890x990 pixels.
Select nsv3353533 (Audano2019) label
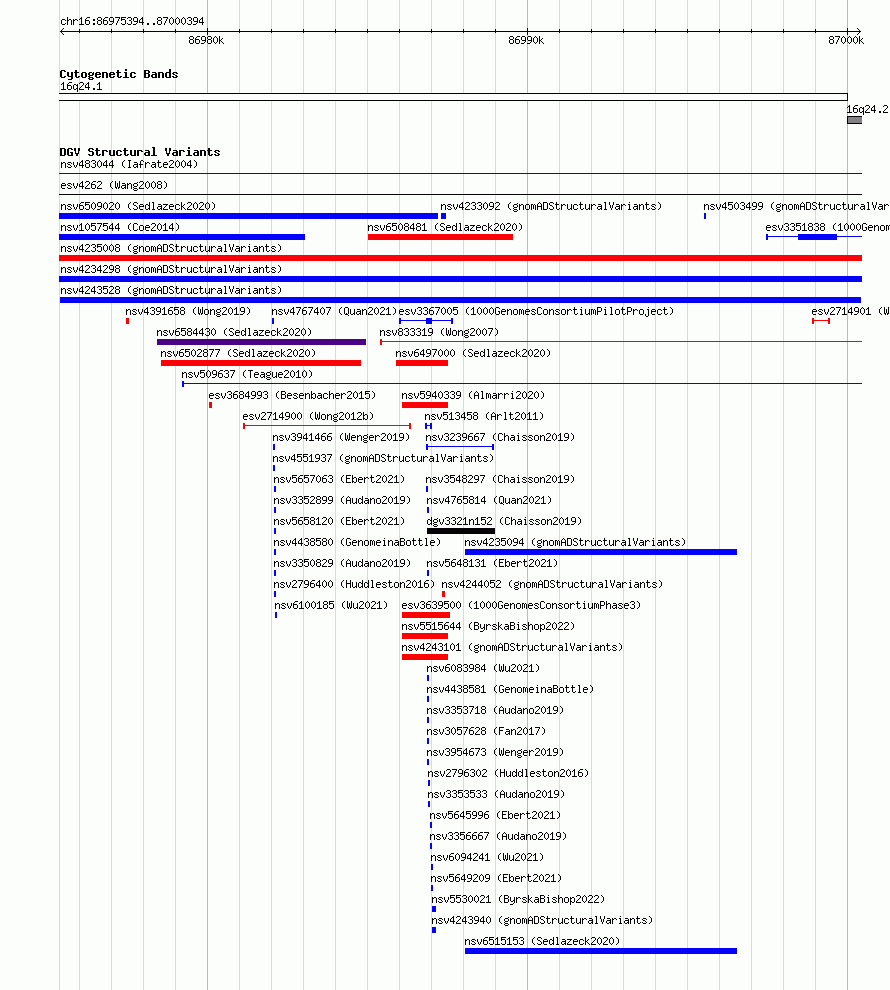[496, 794]
